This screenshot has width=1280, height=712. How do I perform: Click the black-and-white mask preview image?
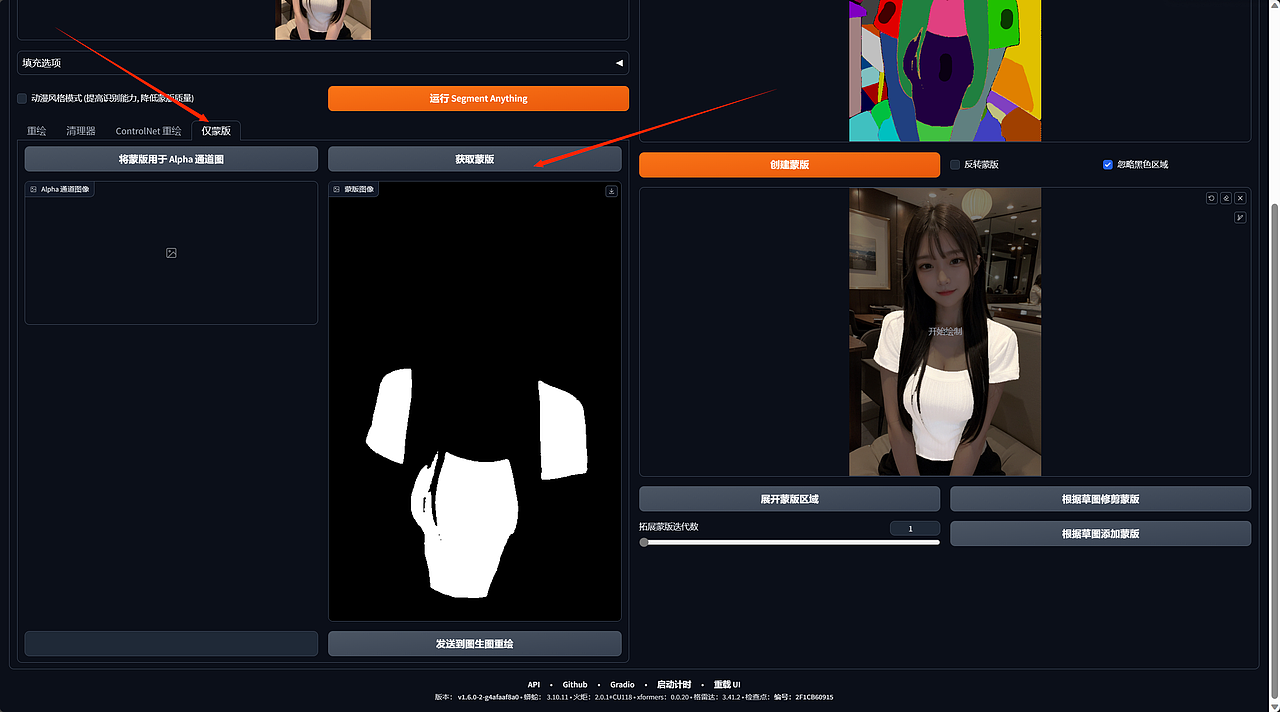pyautogui.click(x=475, y=402)
